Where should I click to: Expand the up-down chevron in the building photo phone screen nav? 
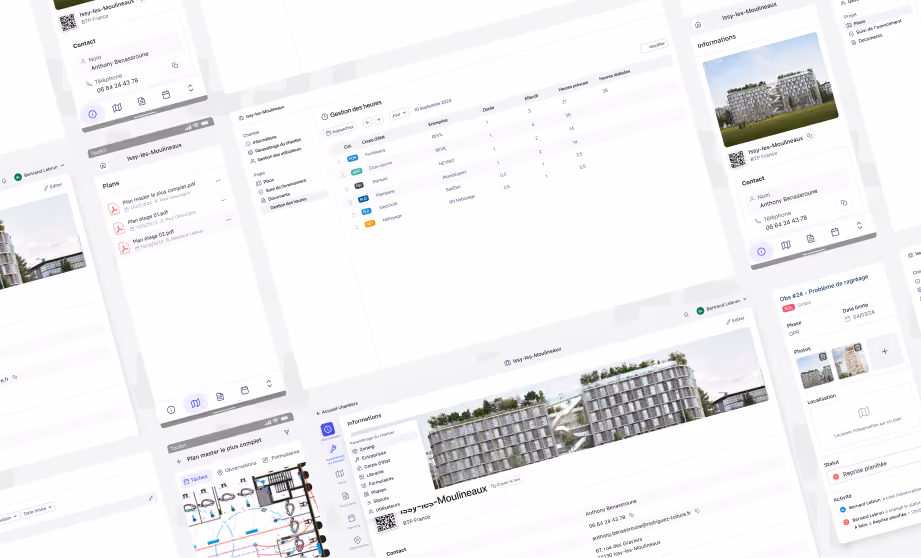(x=859, y=225)
